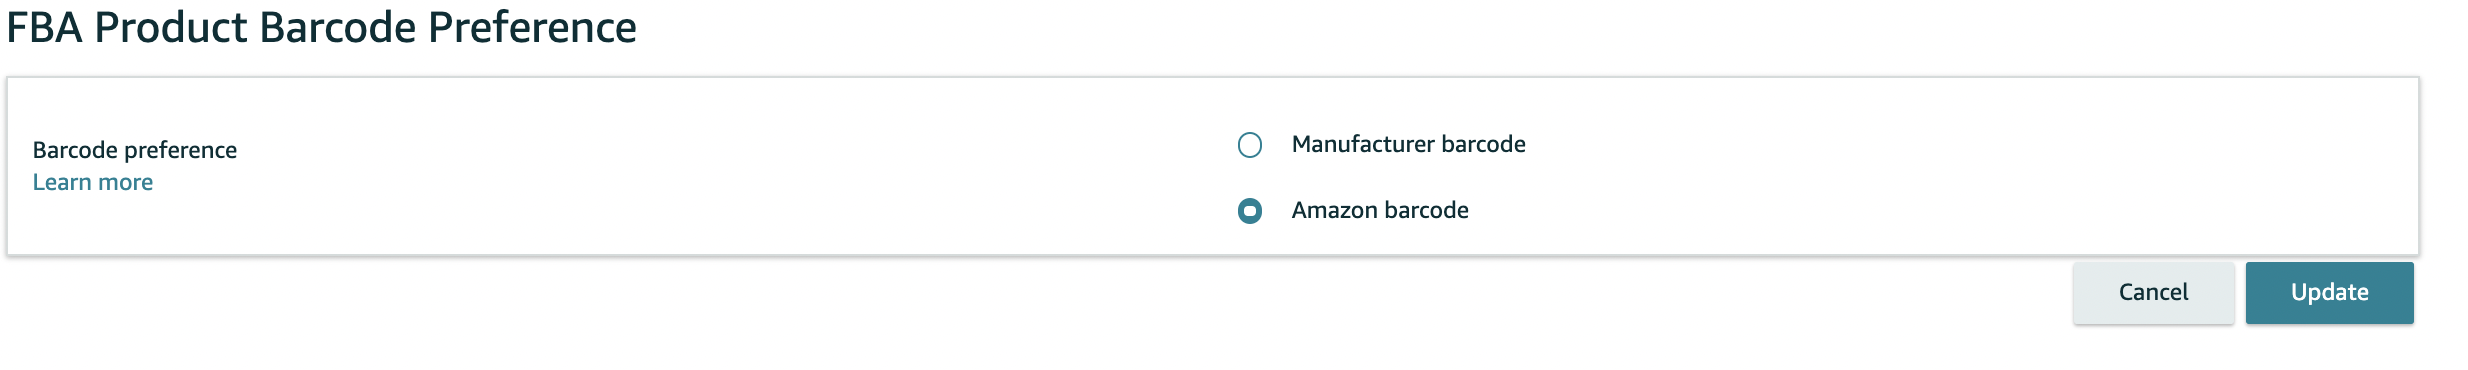Click the "Barcode preference" field label
Screen dimensions: 2468x370
[x=135, y=150]
